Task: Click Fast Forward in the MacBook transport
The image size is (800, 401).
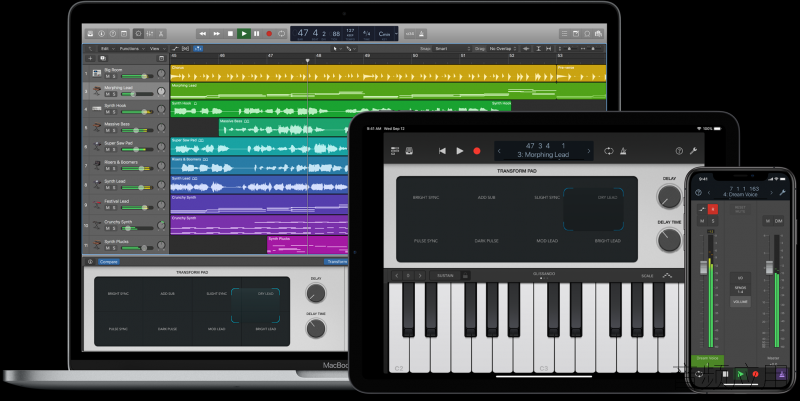Action: (x=217, y=34)
